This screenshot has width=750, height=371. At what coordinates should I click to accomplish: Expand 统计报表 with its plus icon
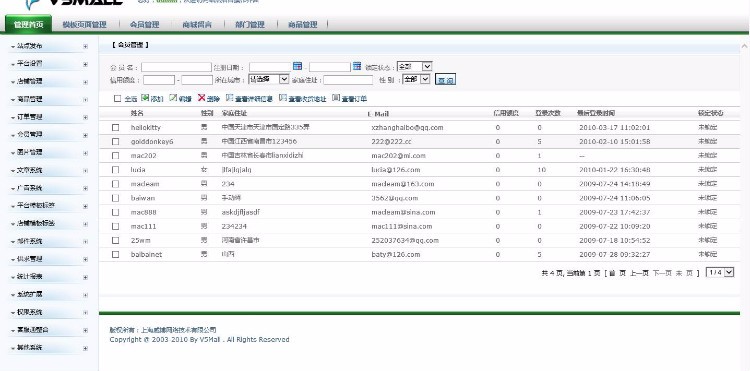(85, 277)
